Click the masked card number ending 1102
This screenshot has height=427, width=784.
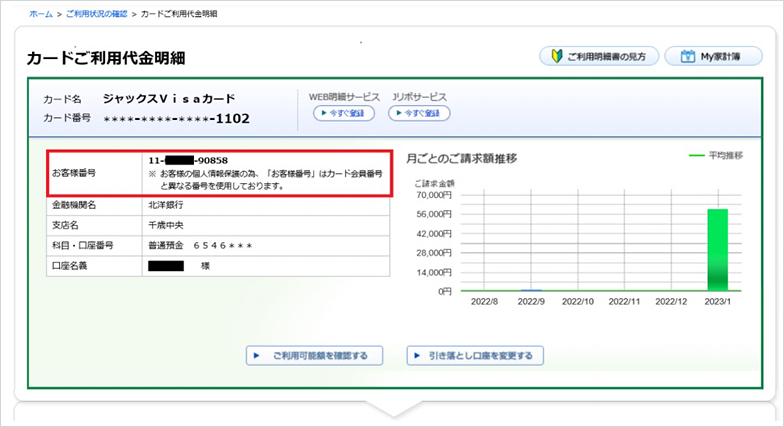(176, 119)
